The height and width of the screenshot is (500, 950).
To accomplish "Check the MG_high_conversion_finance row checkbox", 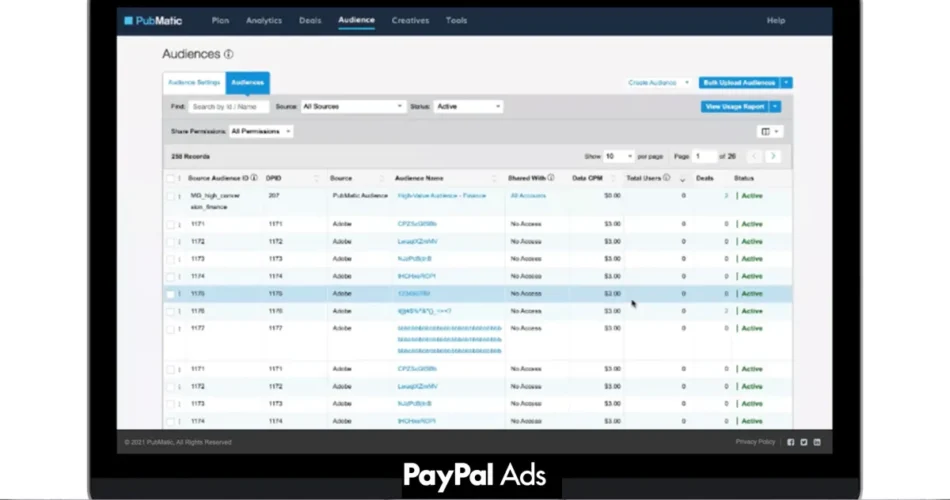I will (170, 197).
